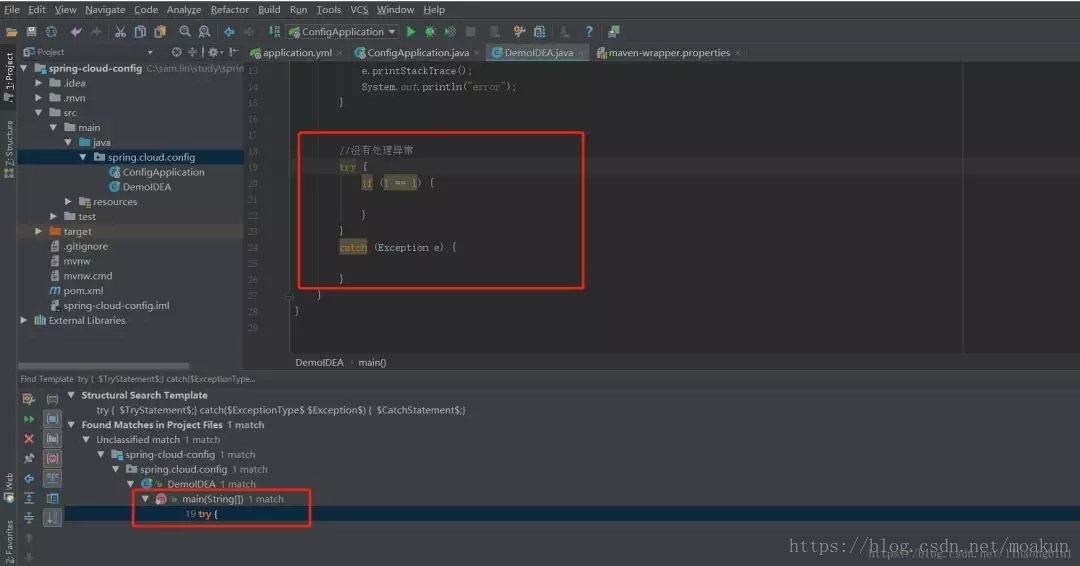The height and width of the screenshot is (566, 1080).
Task: Hide the Project panel with collapse icon
Action: tap(234, 52)
